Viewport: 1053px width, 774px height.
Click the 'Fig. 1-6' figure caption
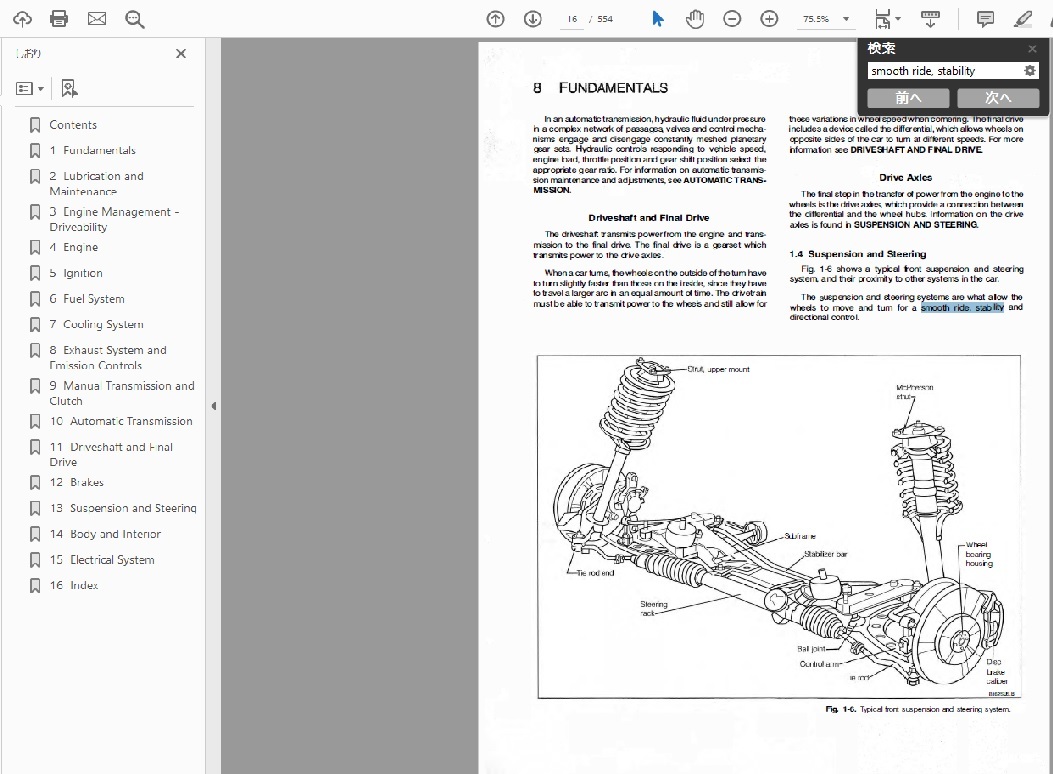[917, 709]
